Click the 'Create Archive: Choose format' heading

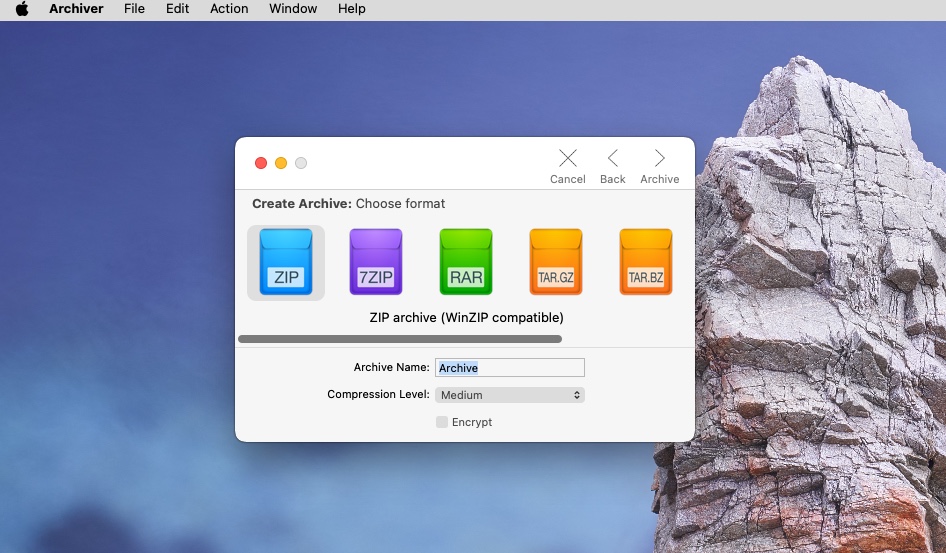click(349, 204)
